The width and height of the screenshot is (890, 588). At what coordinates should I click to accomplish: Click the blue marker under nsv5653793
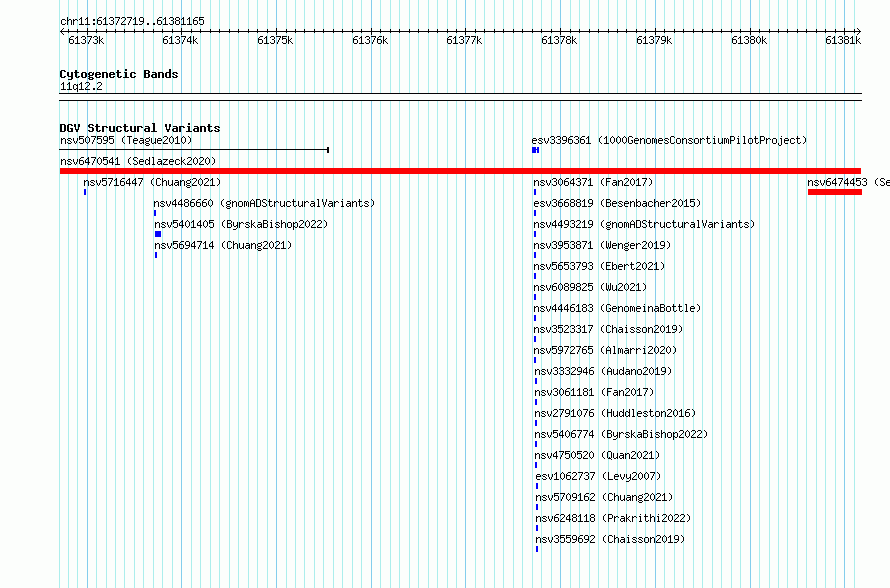click(x=535, y=276)
